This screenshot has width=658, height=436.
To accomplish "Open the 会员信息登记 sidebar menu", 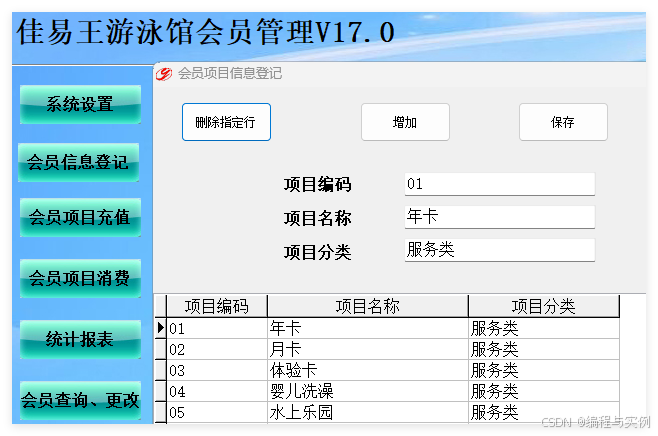I will (x=78, y=162).
